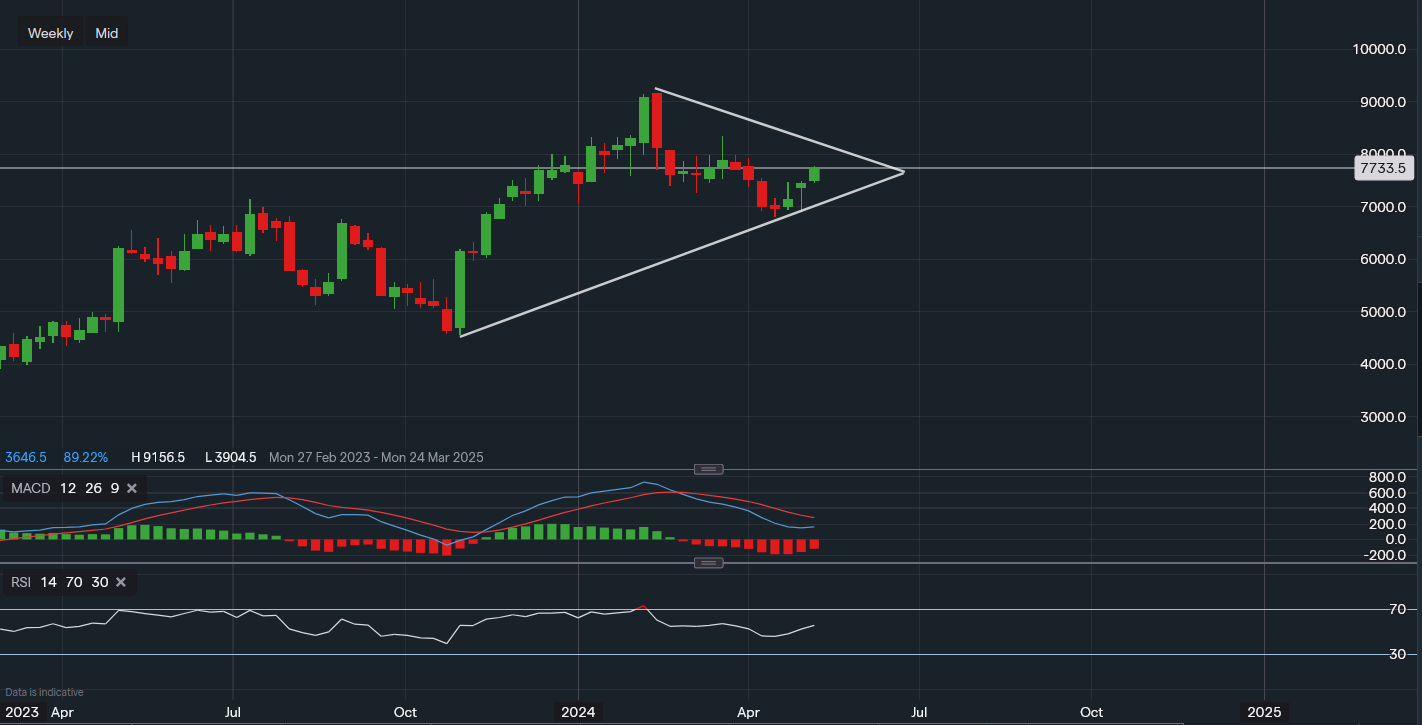Click the L 3904.5 low value readout
This screenshot has width=1422, height=725.
tap(230, 457)
